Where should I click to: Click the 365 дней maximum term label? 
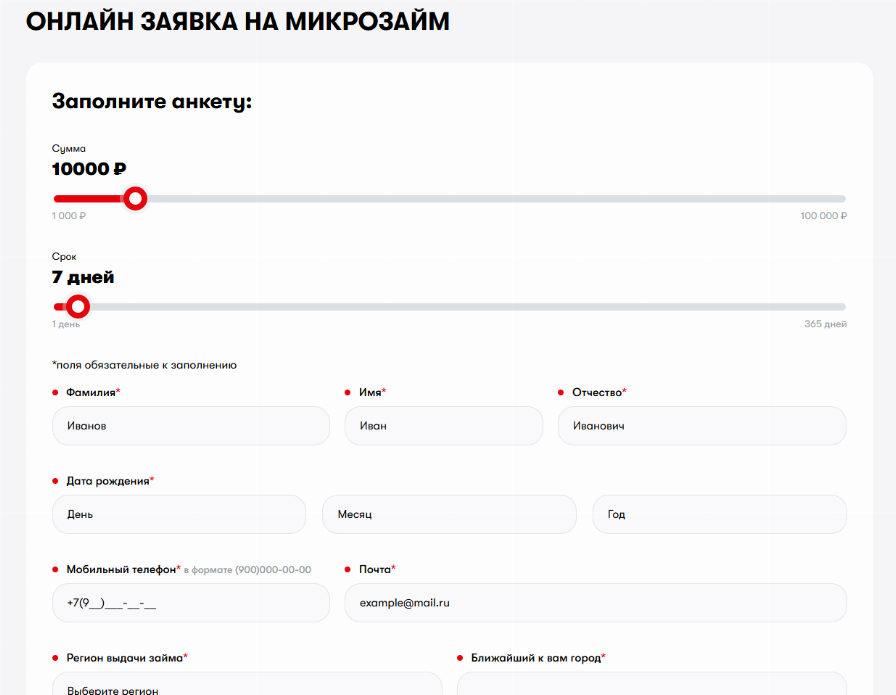(x=825, y=323)
